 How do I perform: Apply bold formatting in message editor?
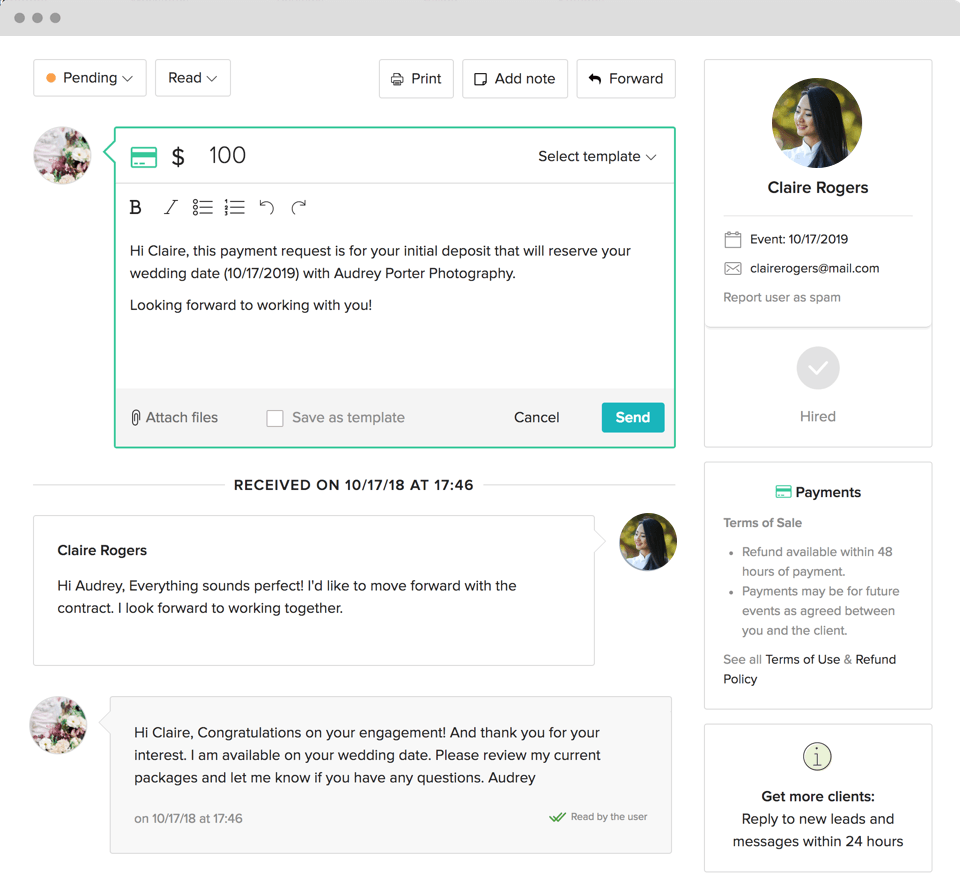[x=136, y=208]
